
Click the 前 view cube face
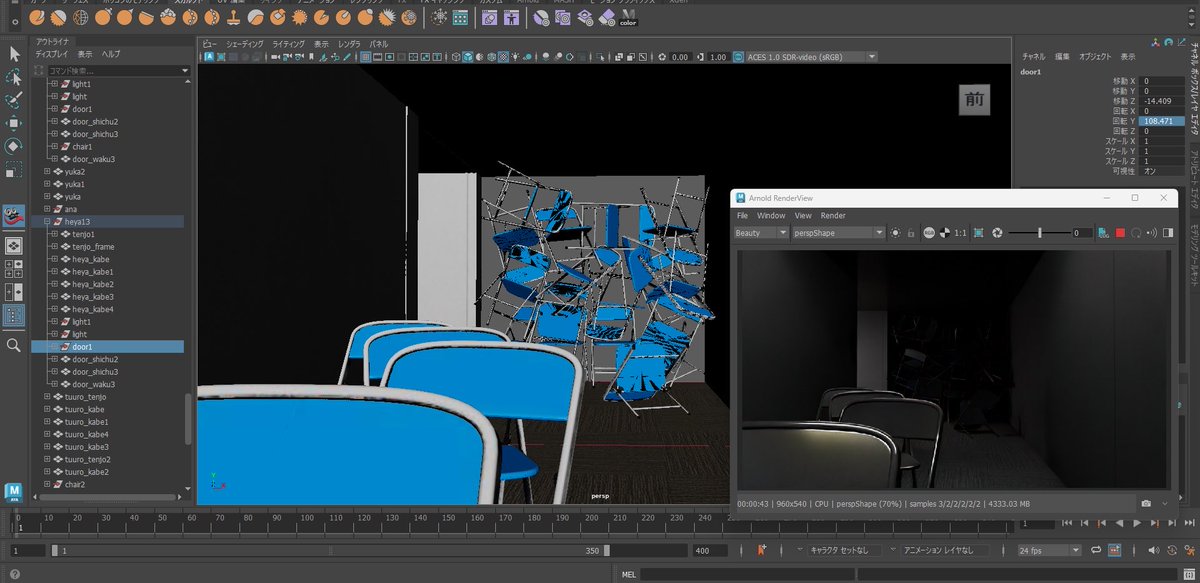(x=973, y=99)
